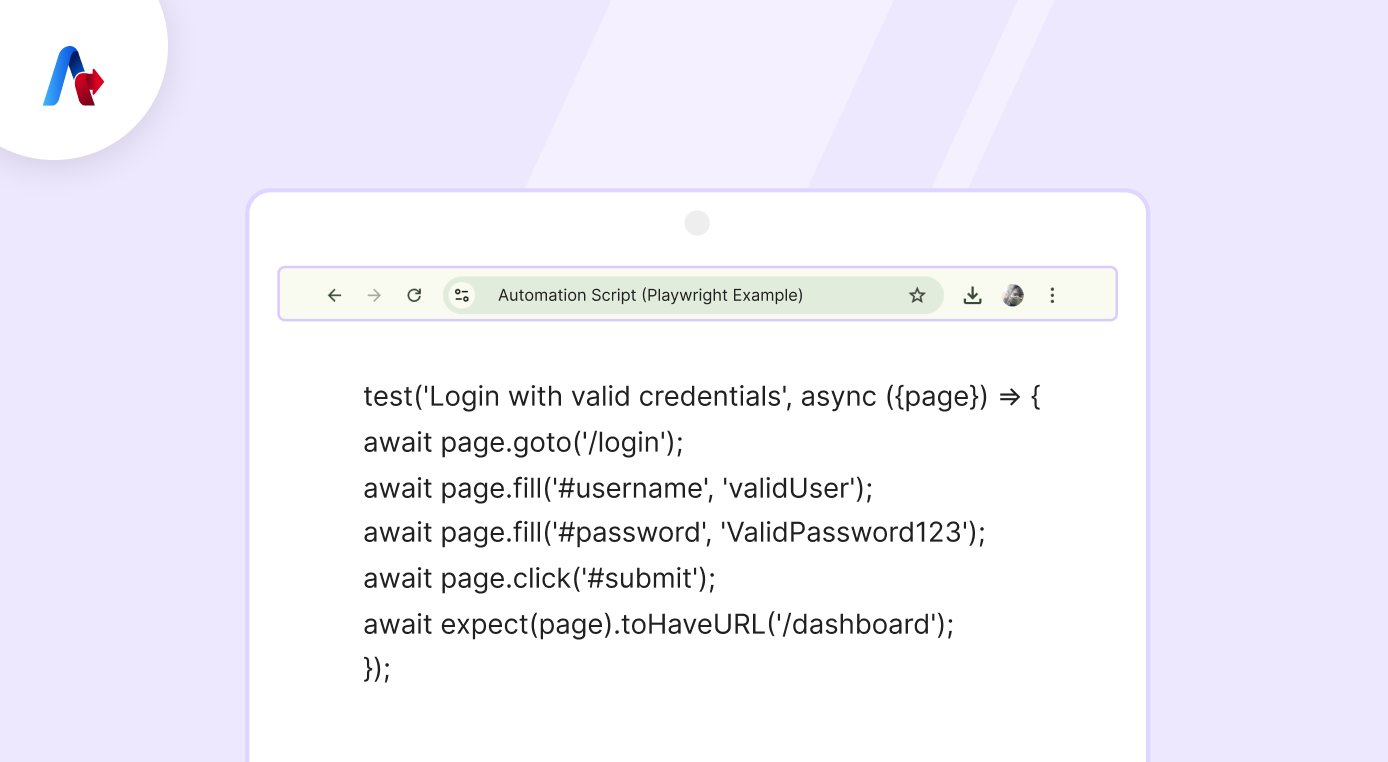Screen dimensions: 1388x762
Task: Click the line test('Login with valid credentials'
Action: (x=702, y=397)
